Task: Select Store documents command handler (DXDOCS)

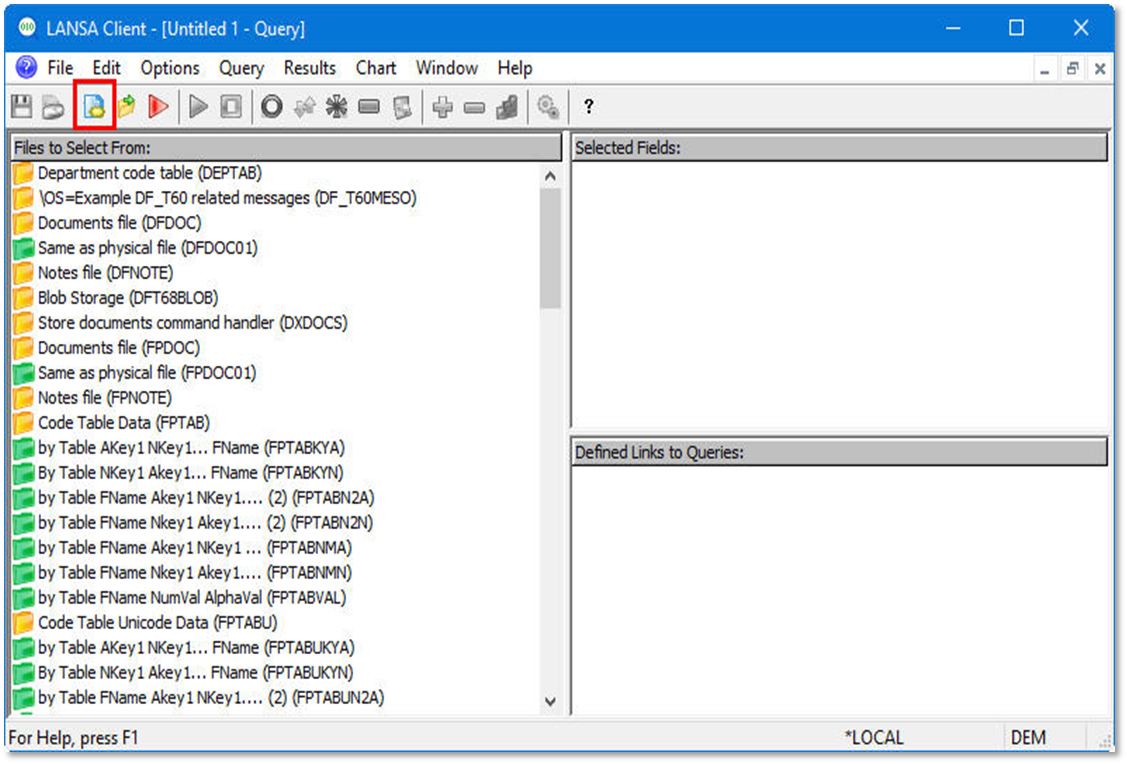Action: [193, 323]
